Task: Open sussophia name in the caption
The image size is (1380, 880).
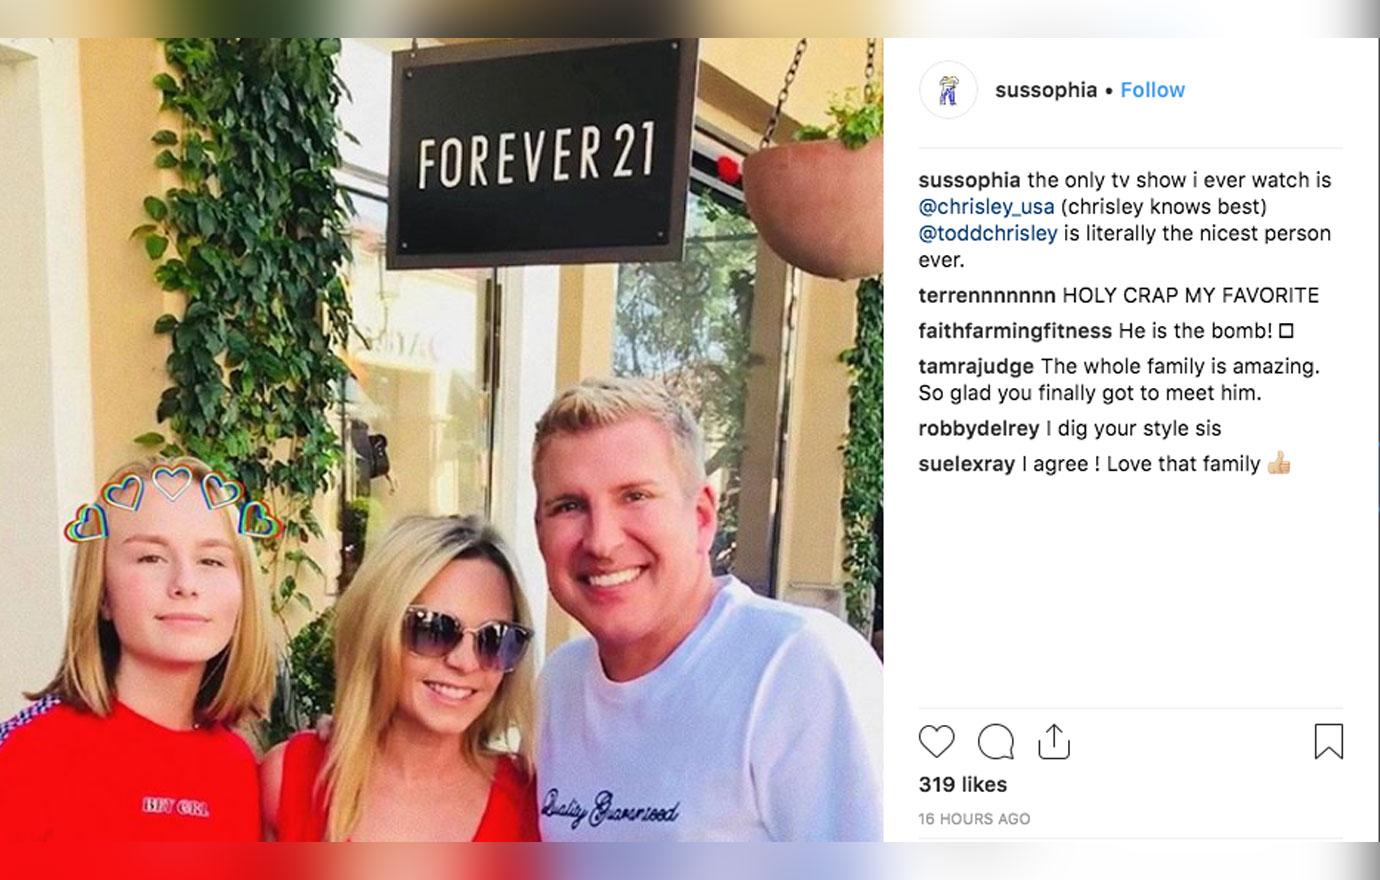Action: [969, 180]
